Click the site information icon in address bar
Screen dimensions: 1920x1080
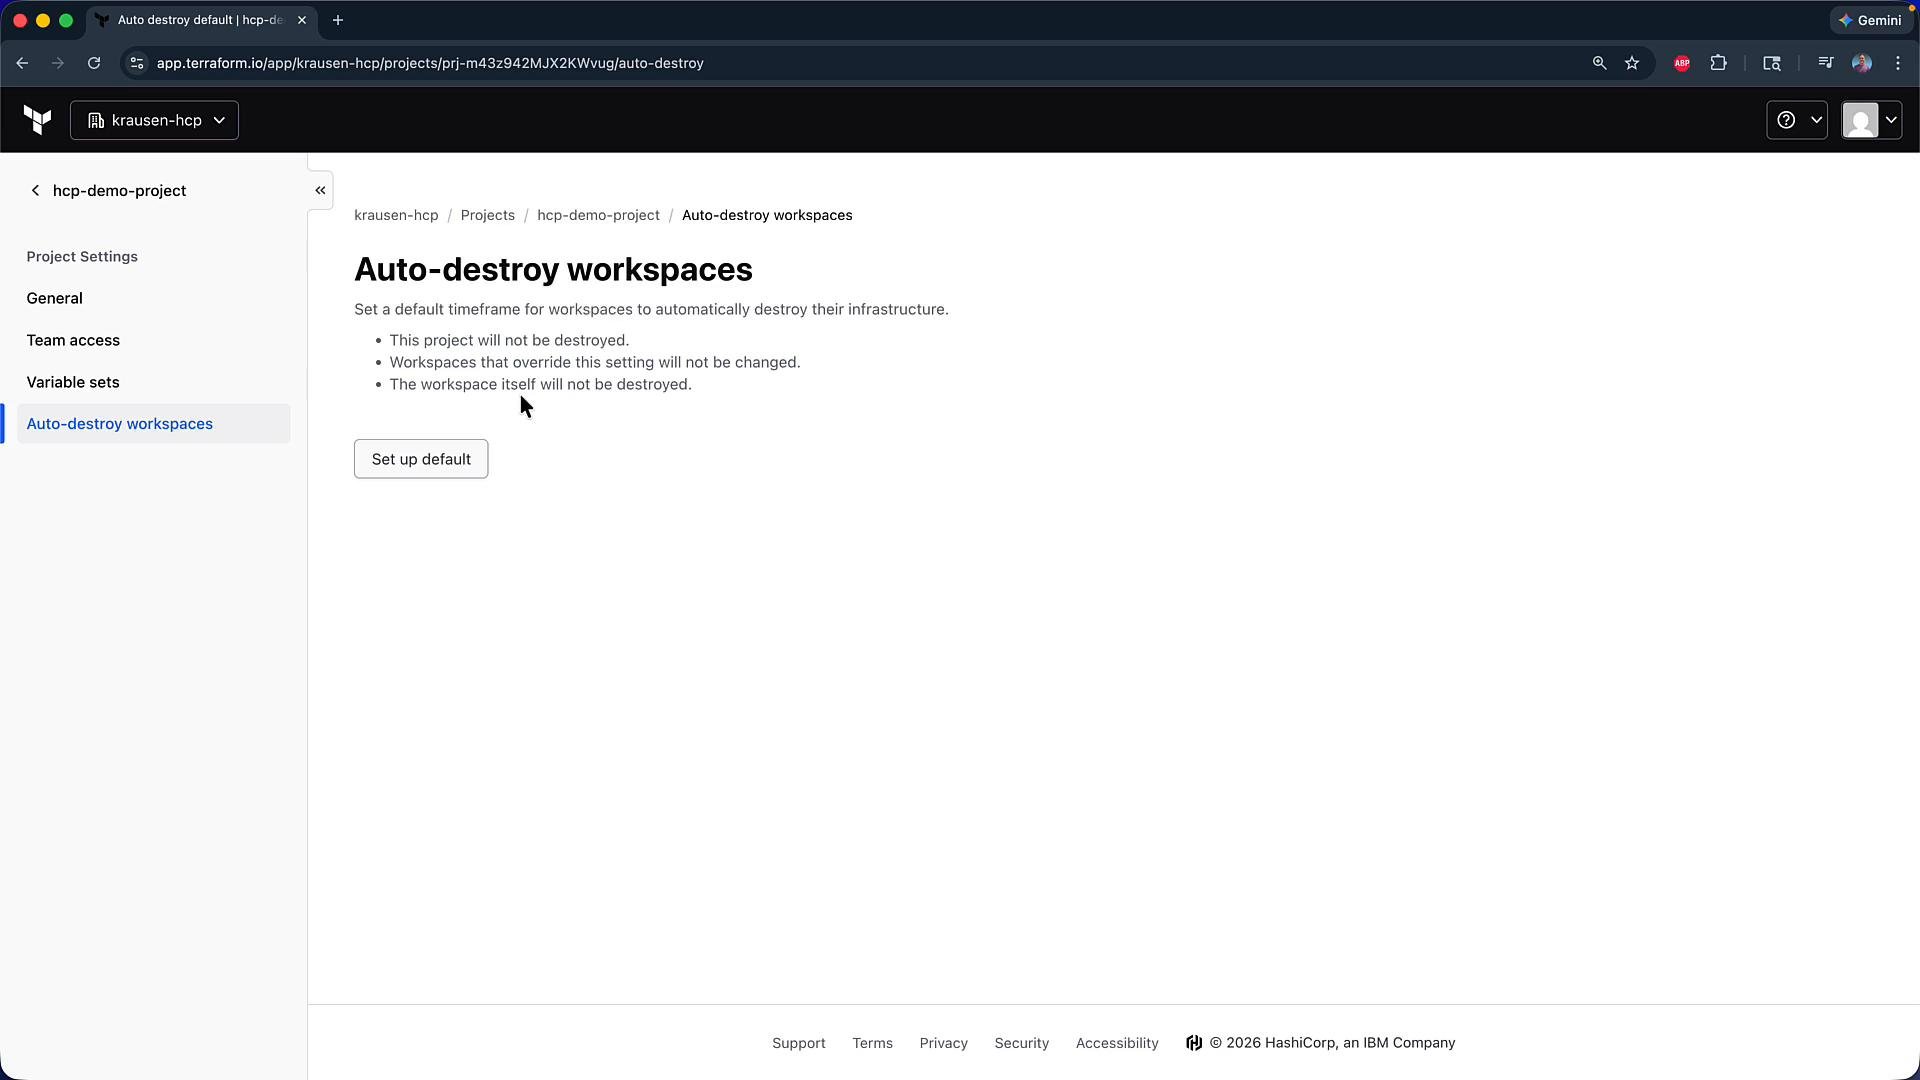click(x=137, y=63)
